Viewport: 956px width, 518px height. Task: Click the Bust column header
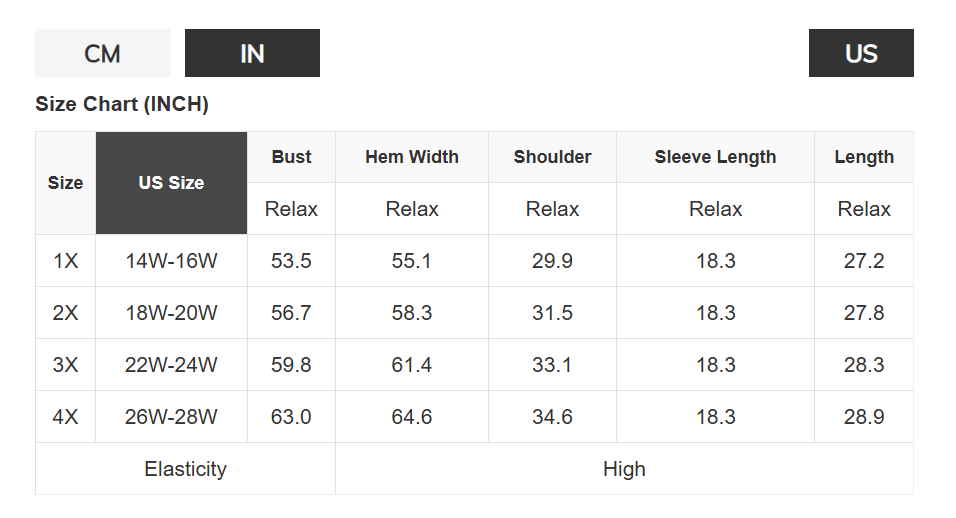(291, 157)
